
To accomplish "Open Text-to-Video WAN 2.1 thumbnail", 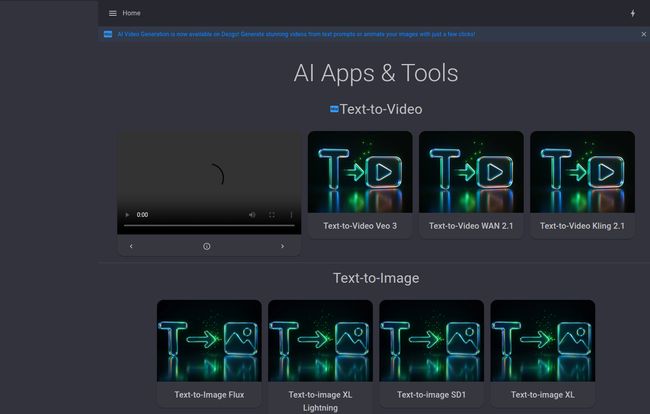I will pos(471,172).
